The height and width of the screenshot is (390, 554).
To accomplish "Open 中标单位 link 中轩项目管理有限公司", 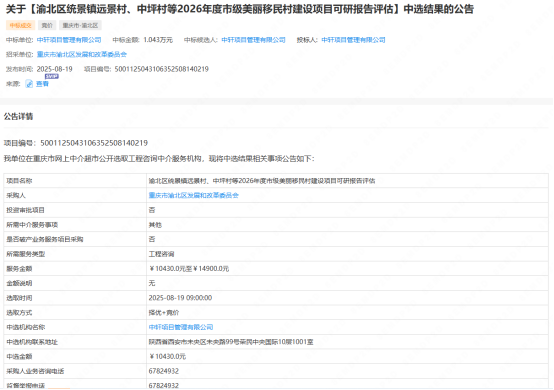I will (x=69, y=40).
